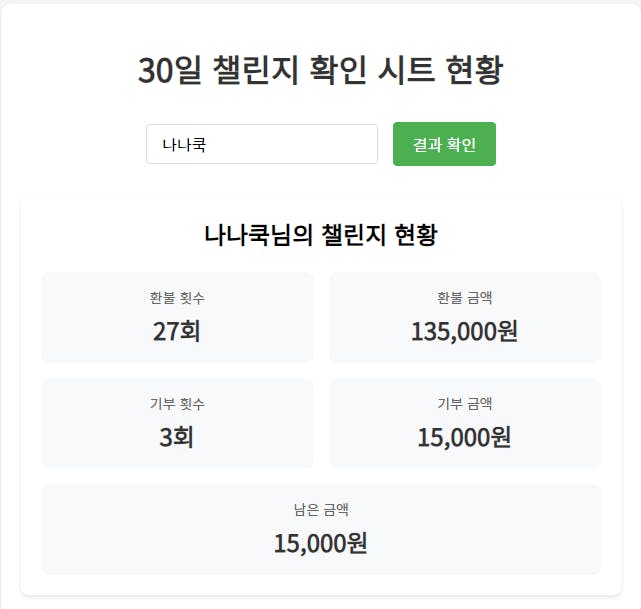Select the 15,000원 value under 기부 금액
Screen dimensions: 641x609
point(464,437)
